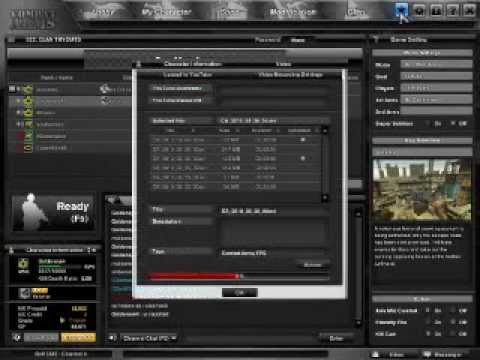Click the chat panel scroll down arrow

[358, 323]
